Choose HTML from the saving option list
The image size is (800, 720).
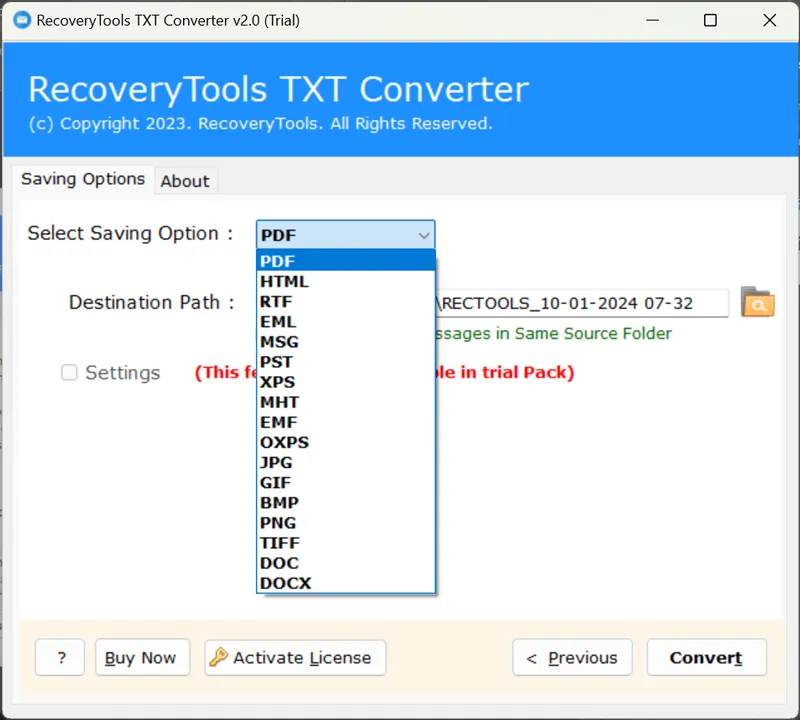[x=345, y=281]
